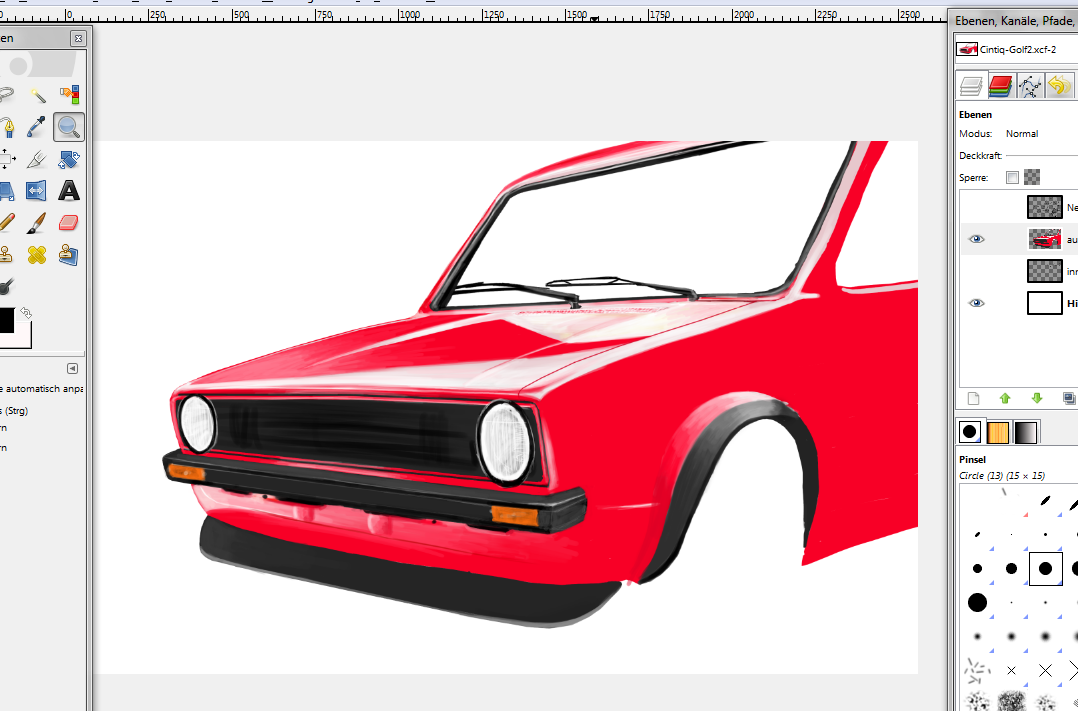Click the black foreground color swatch

click(x=5, y=321)
